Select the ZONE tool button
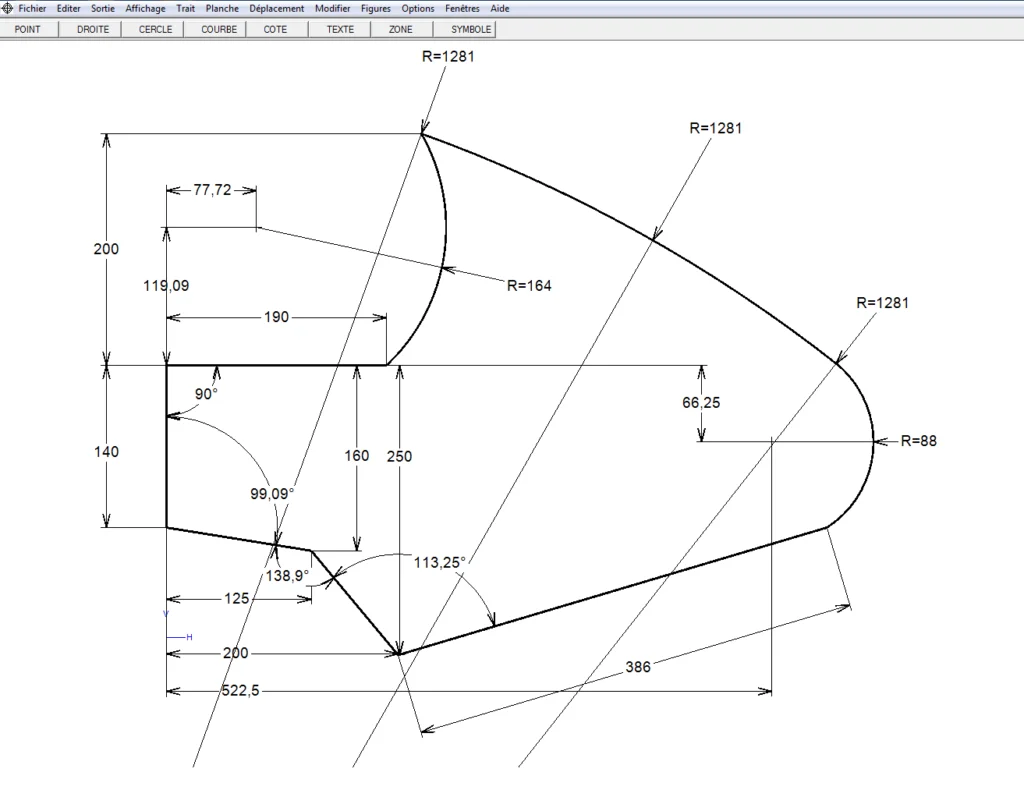The height and width of the screenshot is (797, 1024). (400, 29)
